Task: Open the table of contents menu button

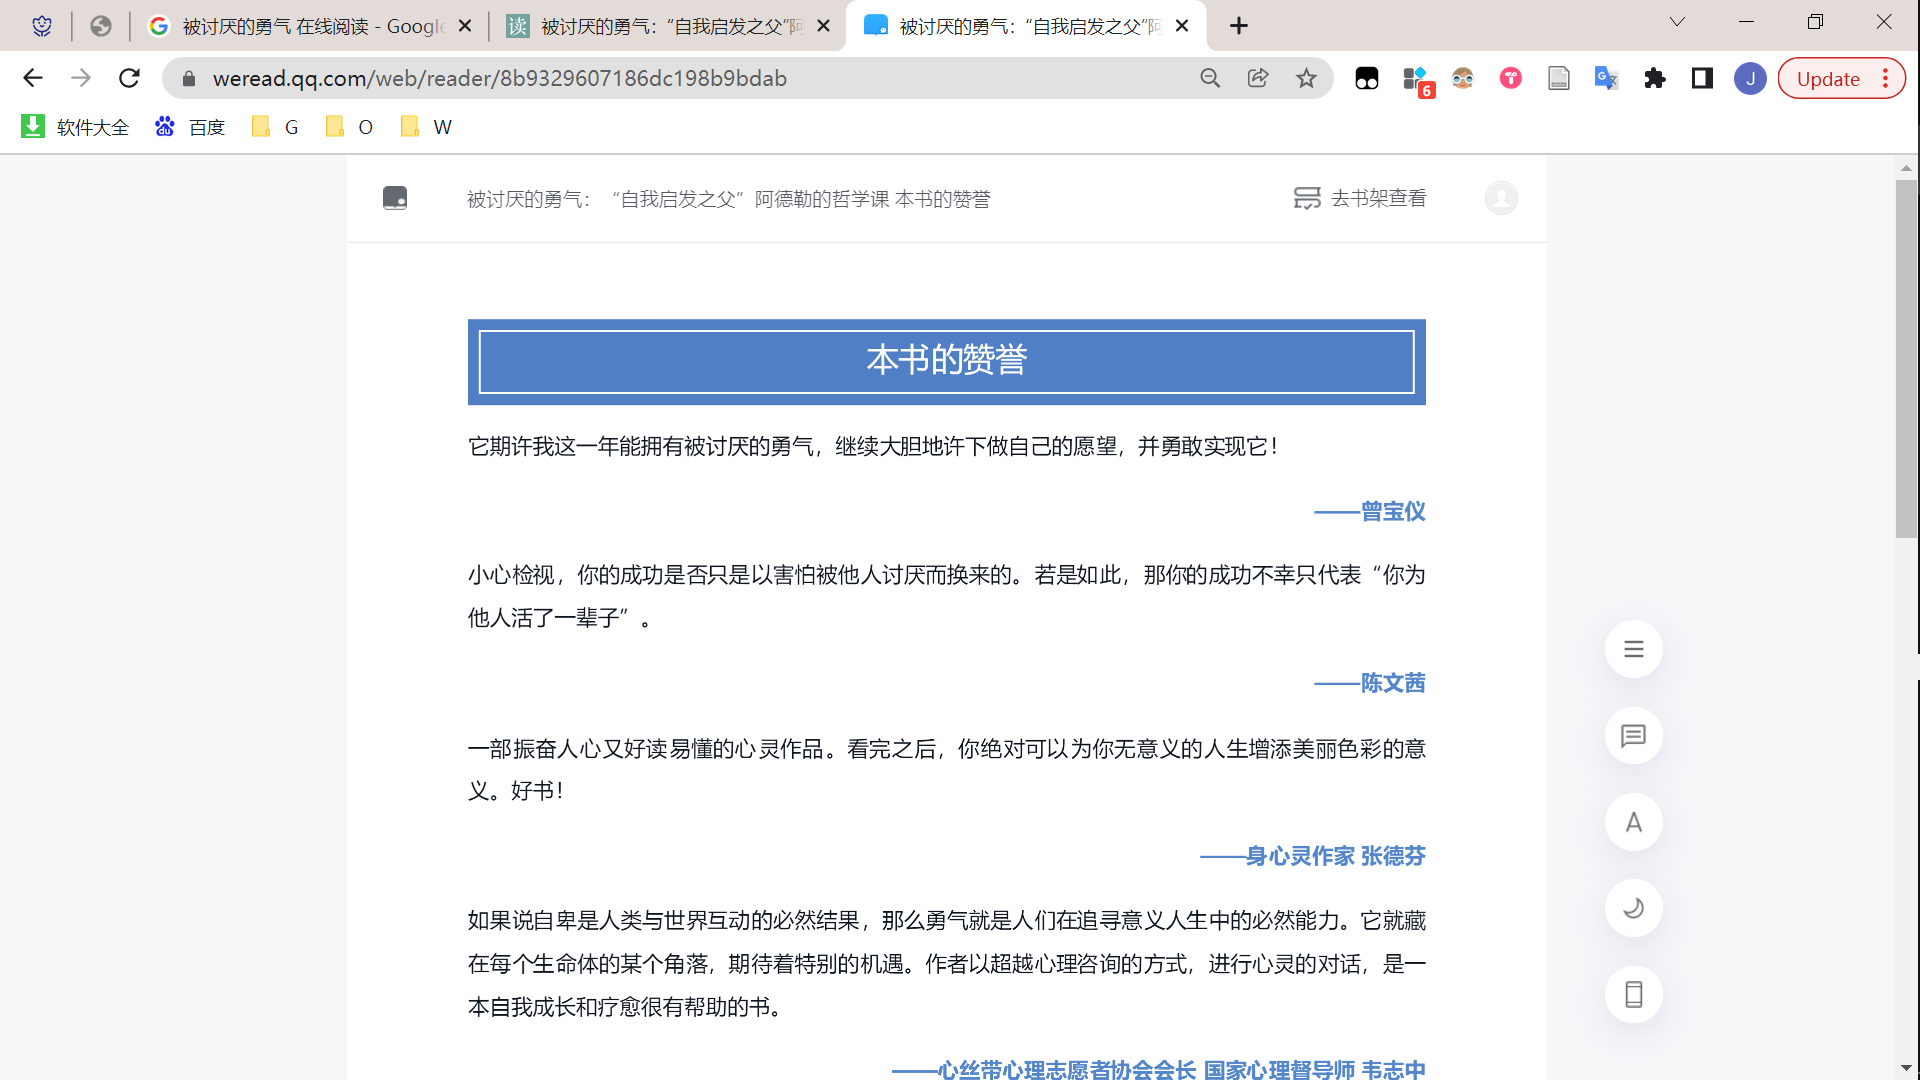Action: (x=1633, y=649)
